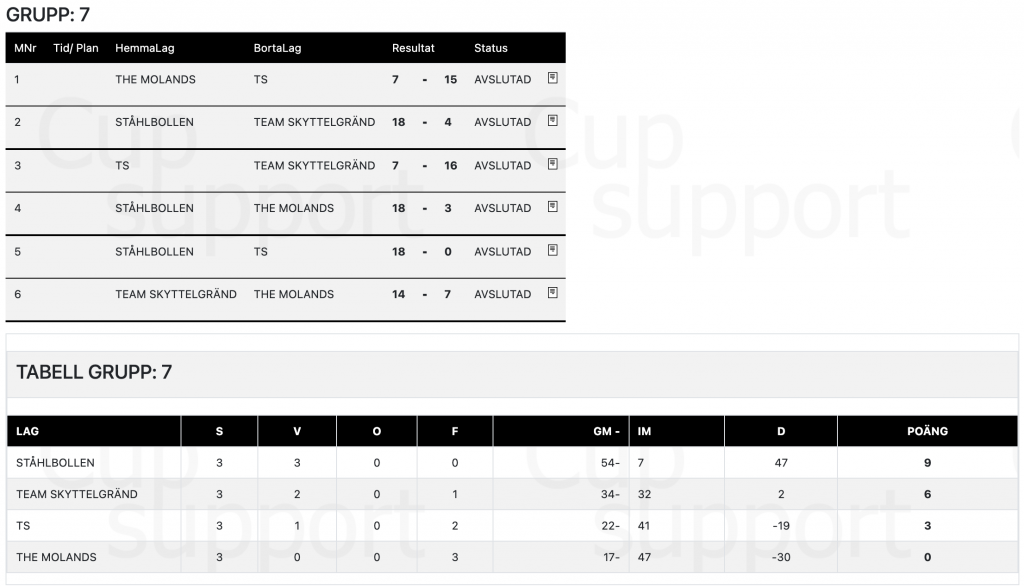
Task: Select STÅHLBOLLEN in the standings table
Action: pyautogui.click(x=56, y=463)
